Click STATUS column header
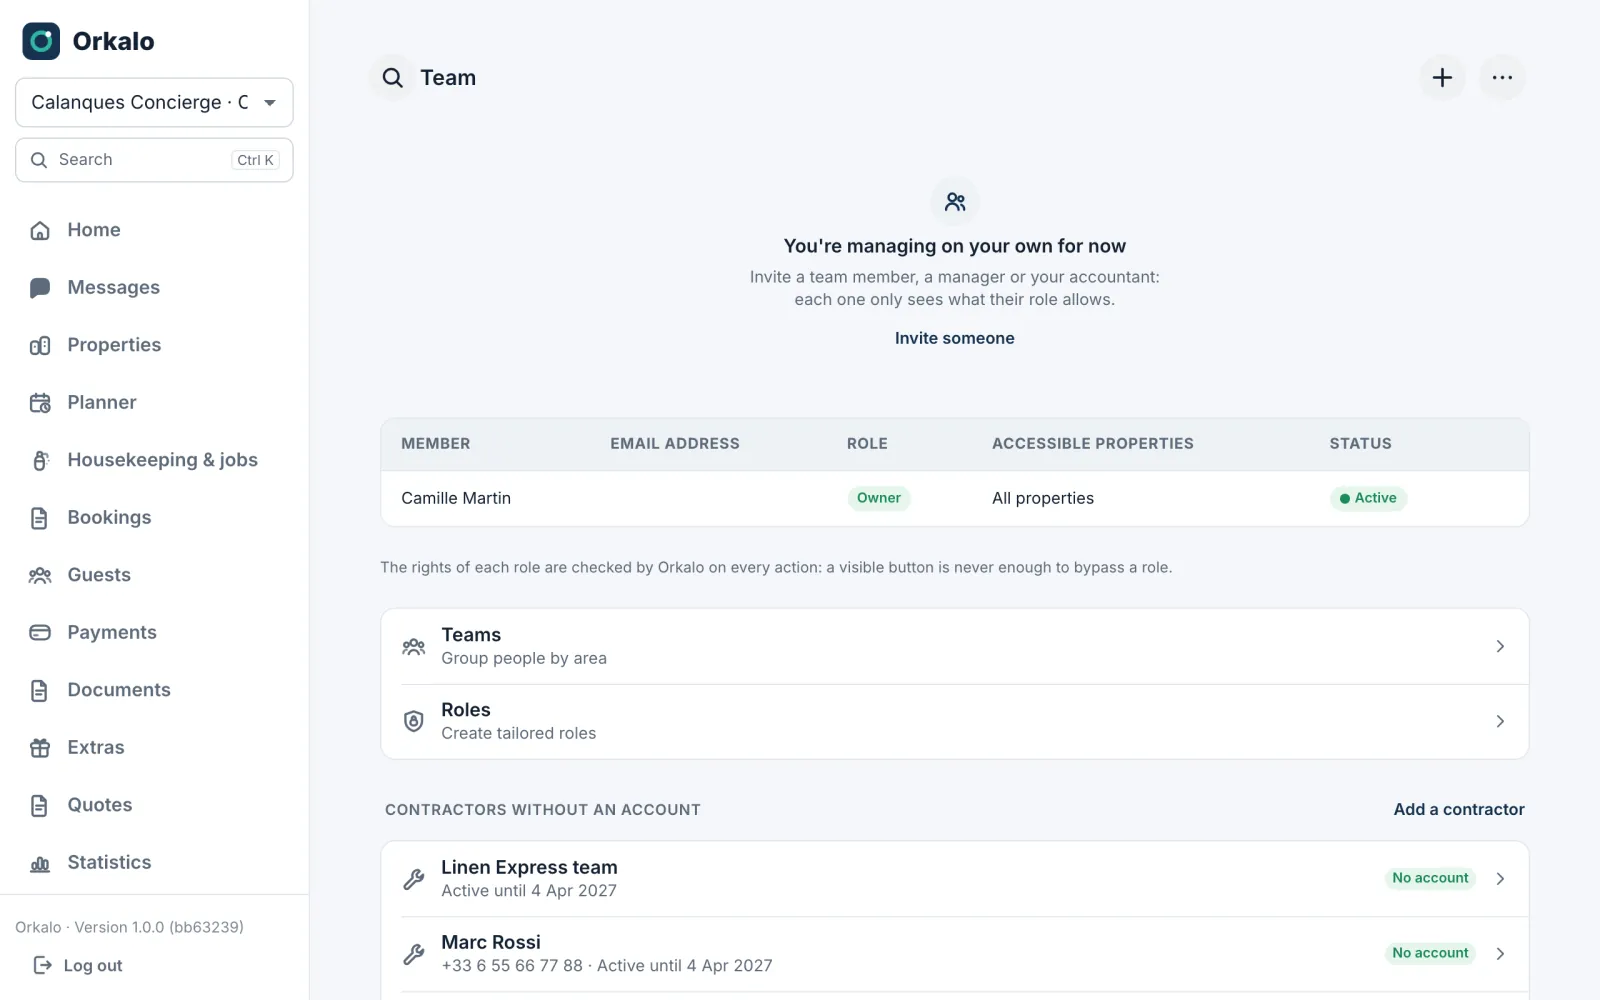 tap(1360, 444)
